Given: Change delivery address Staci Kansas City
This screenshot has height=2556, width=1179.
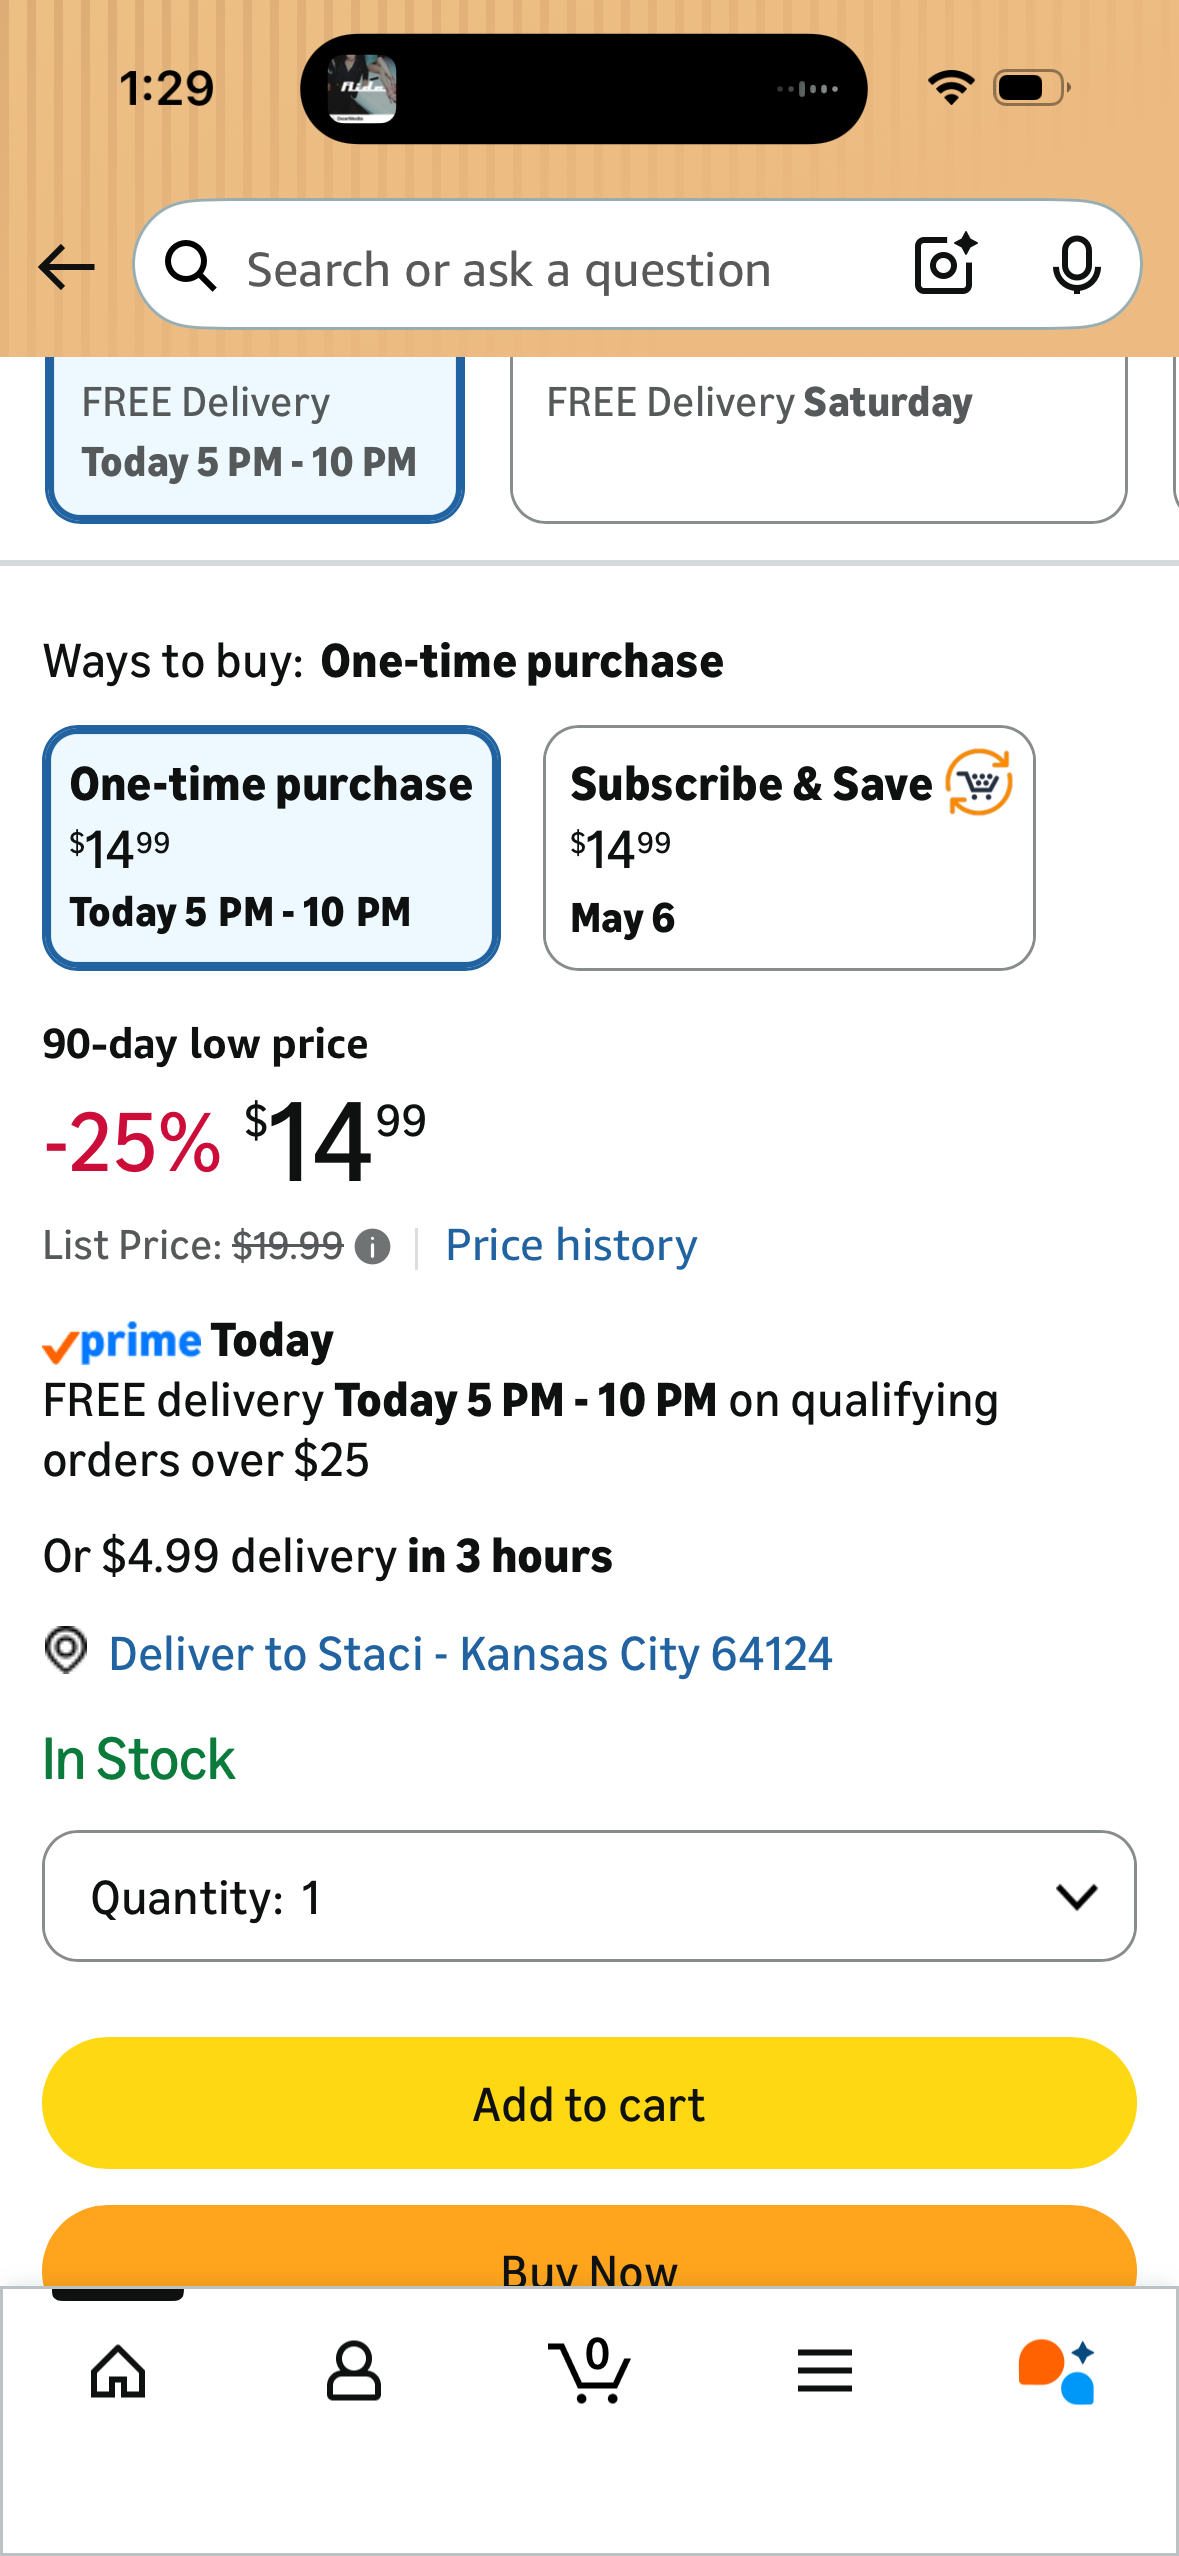Looking at the screenshot, I should tap(470, 1654).
